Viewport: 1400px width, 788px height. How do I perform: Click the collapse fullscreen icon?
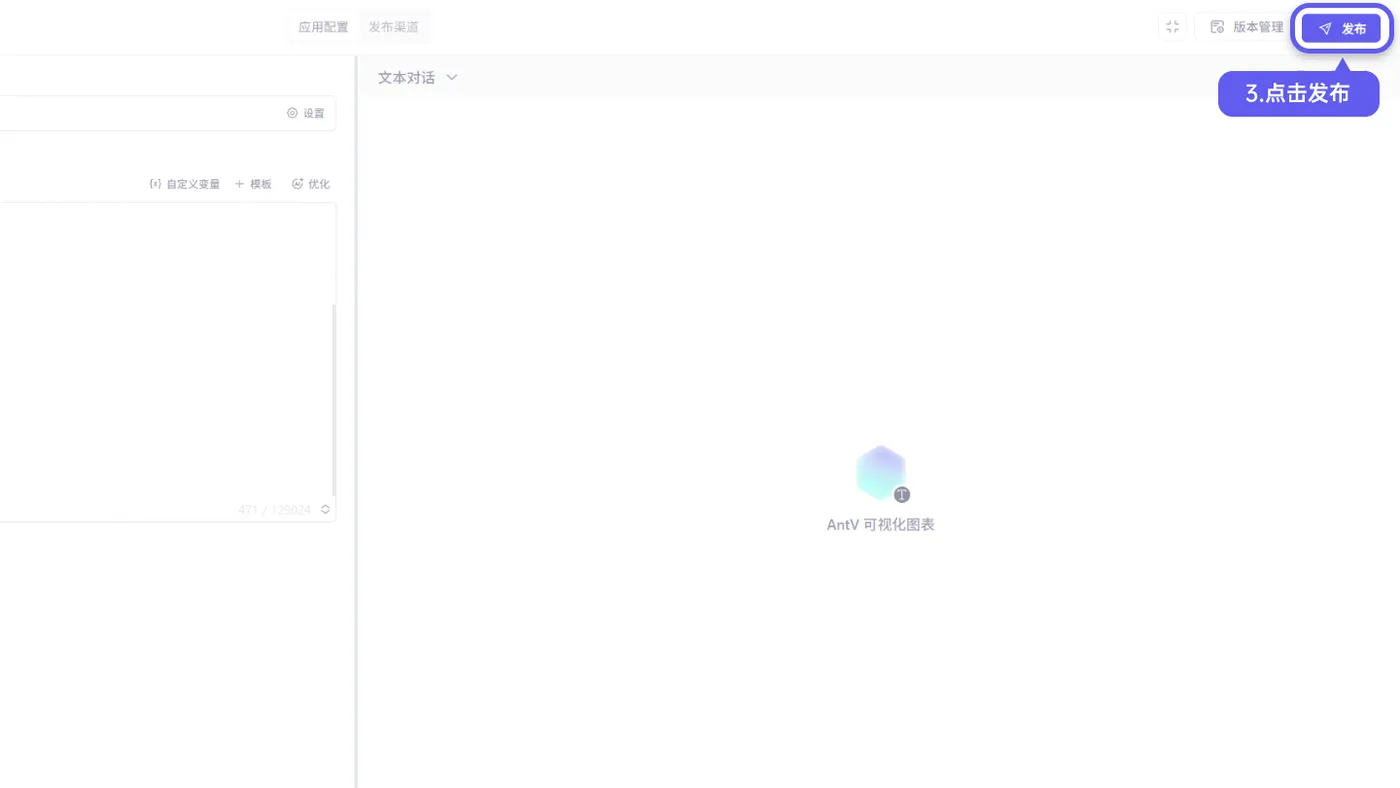coord(1172,27)
